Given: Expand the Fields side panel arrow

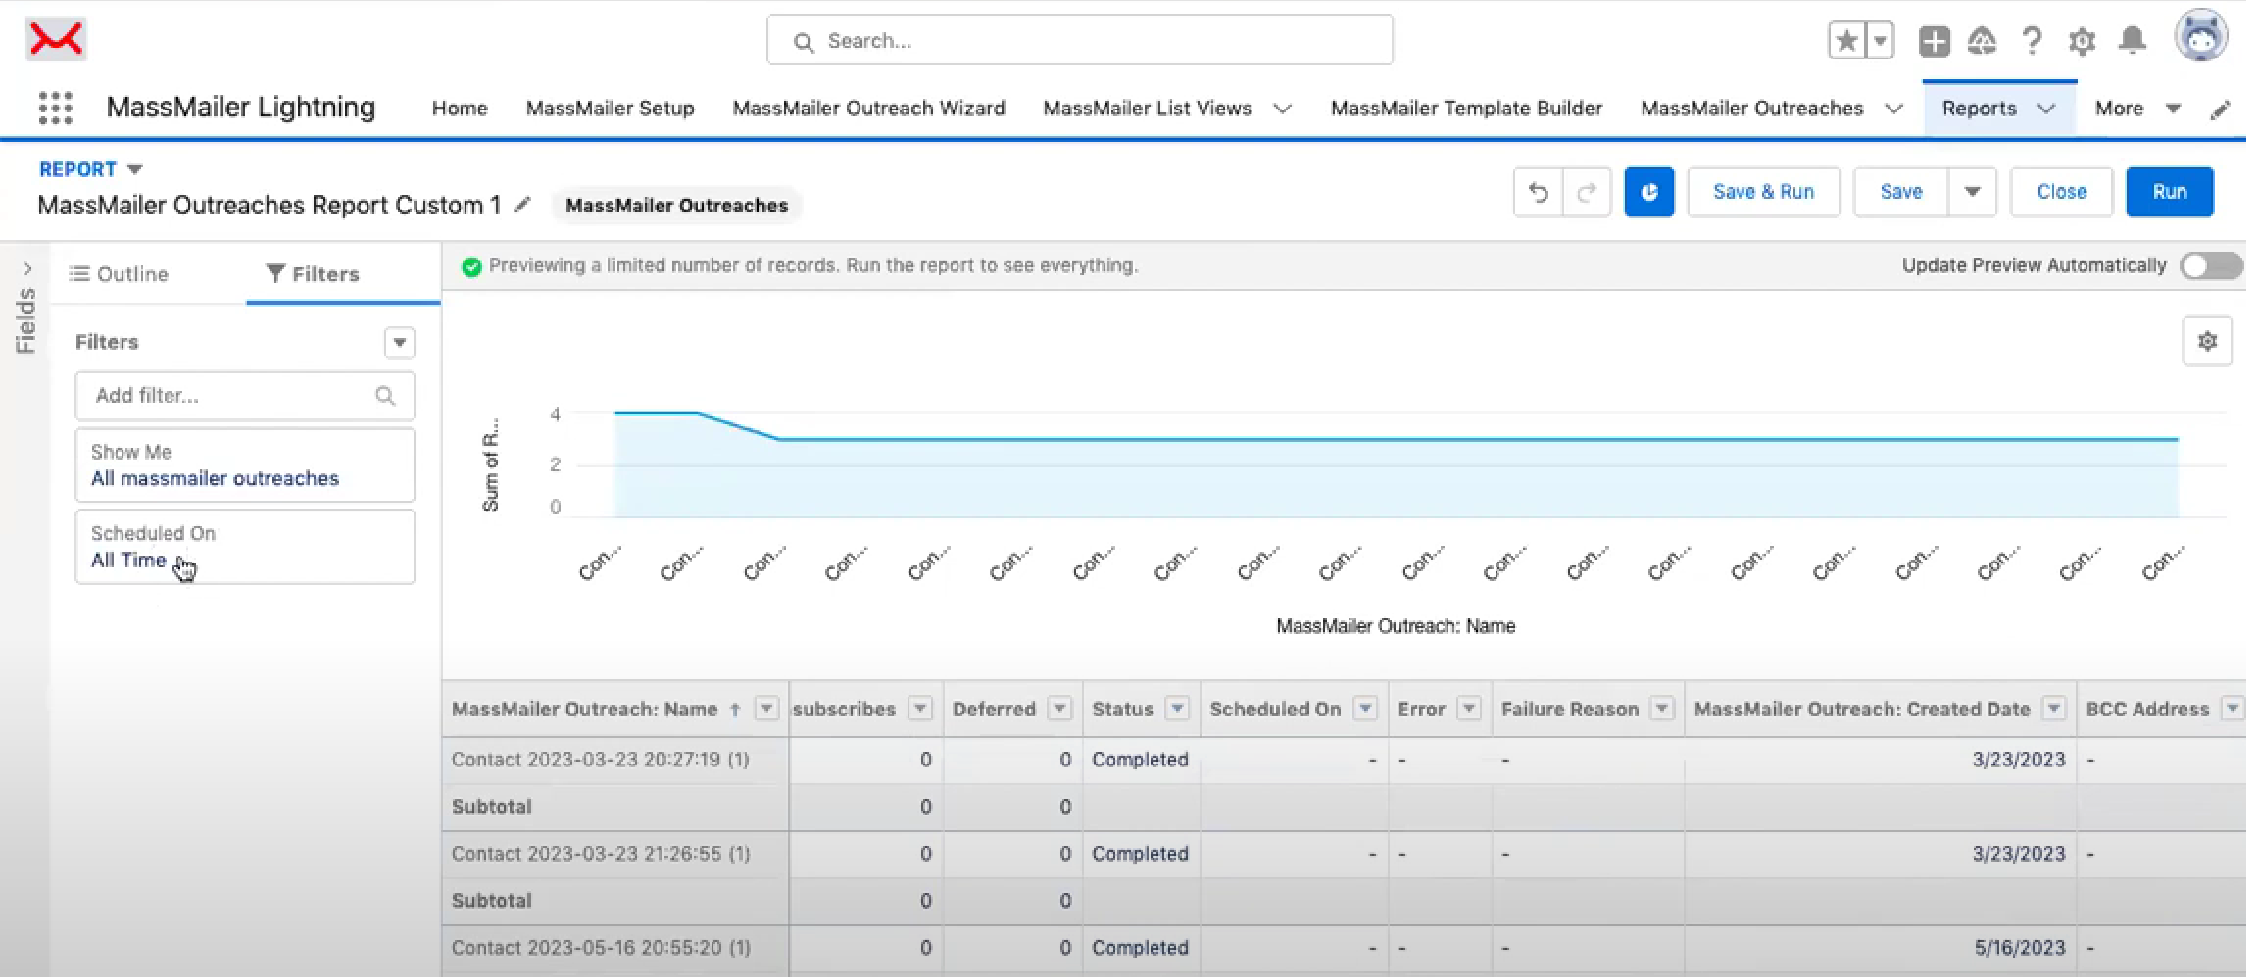Looking at the screenshot, I should point(27,269).
